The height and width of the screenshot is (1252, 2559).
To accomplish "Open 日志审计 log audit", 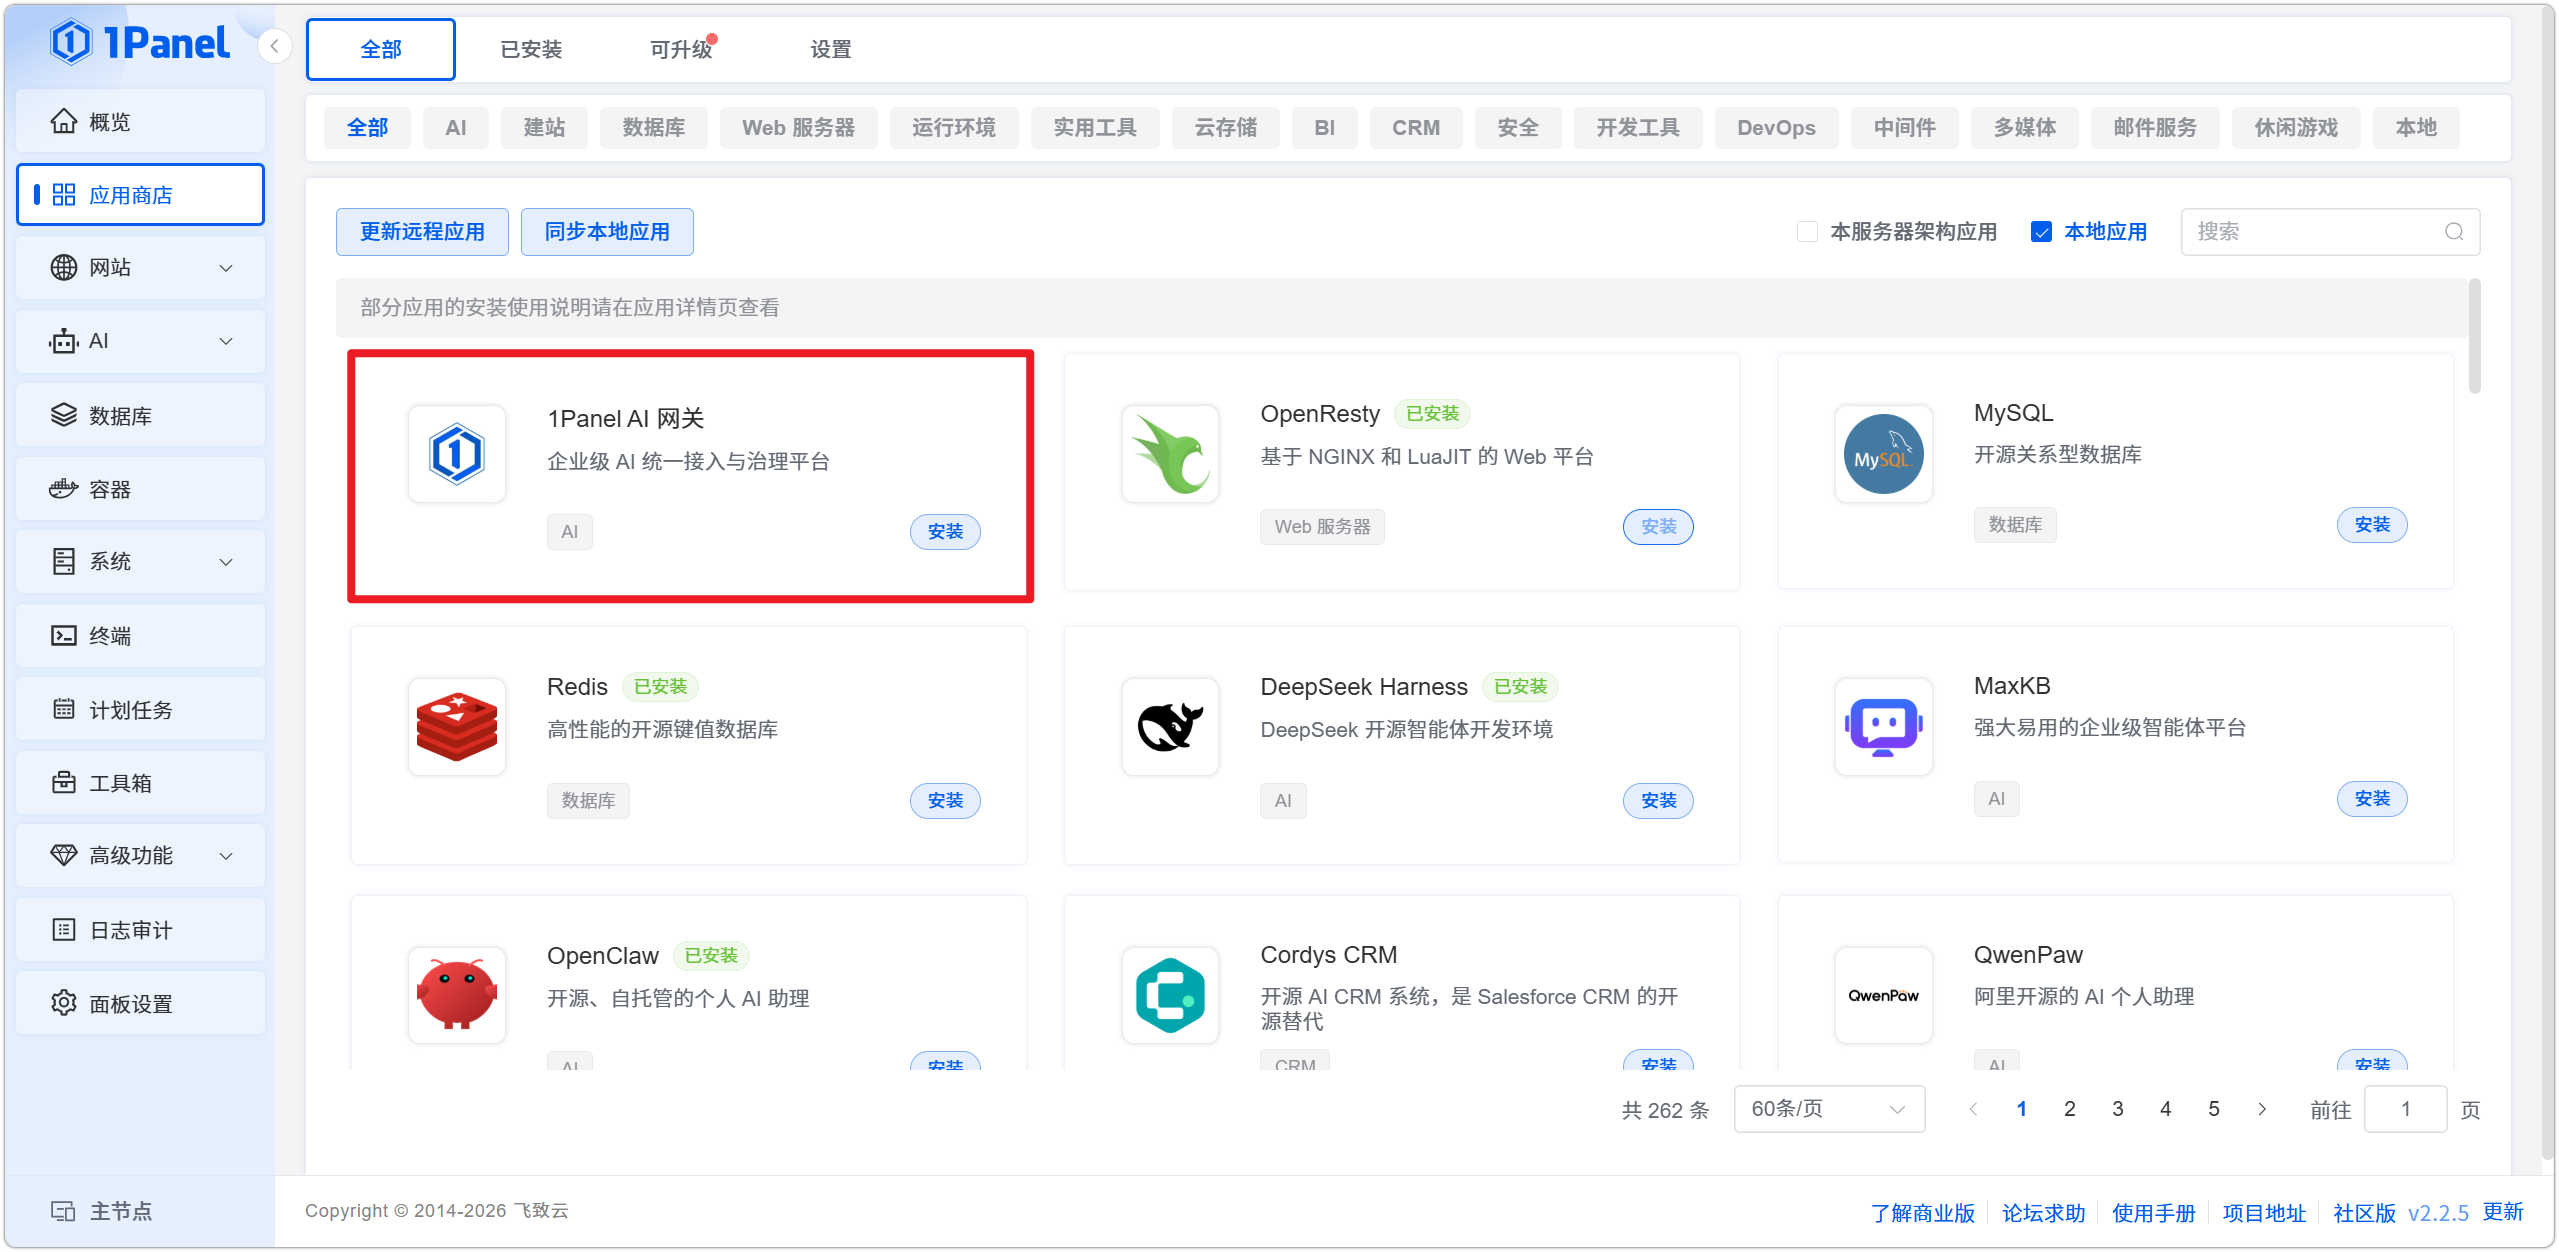I will pyautogui.click(x=140, y=930).
